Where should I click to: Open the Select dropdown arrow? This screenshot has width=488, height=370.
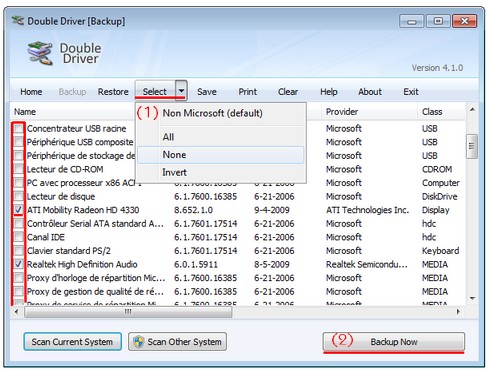pos(181,90)
